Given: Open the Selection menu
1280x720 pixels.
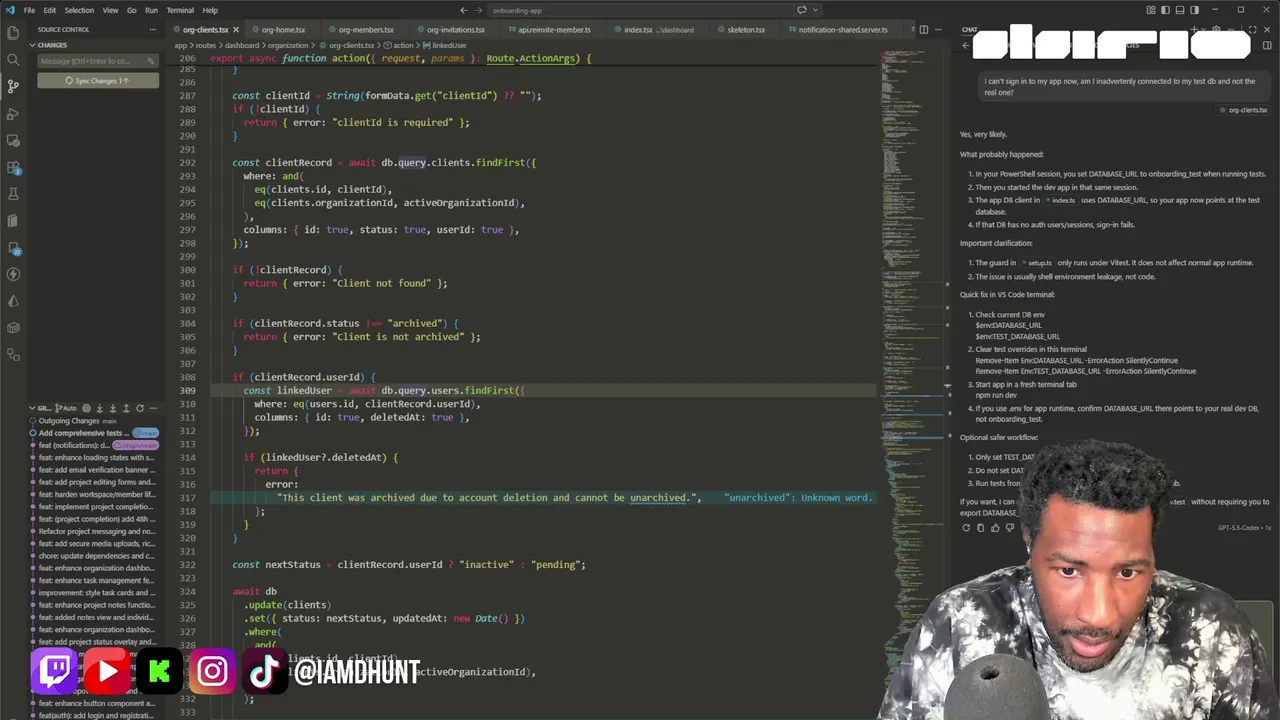Looking at the screenshot, I should pos(79,10).
